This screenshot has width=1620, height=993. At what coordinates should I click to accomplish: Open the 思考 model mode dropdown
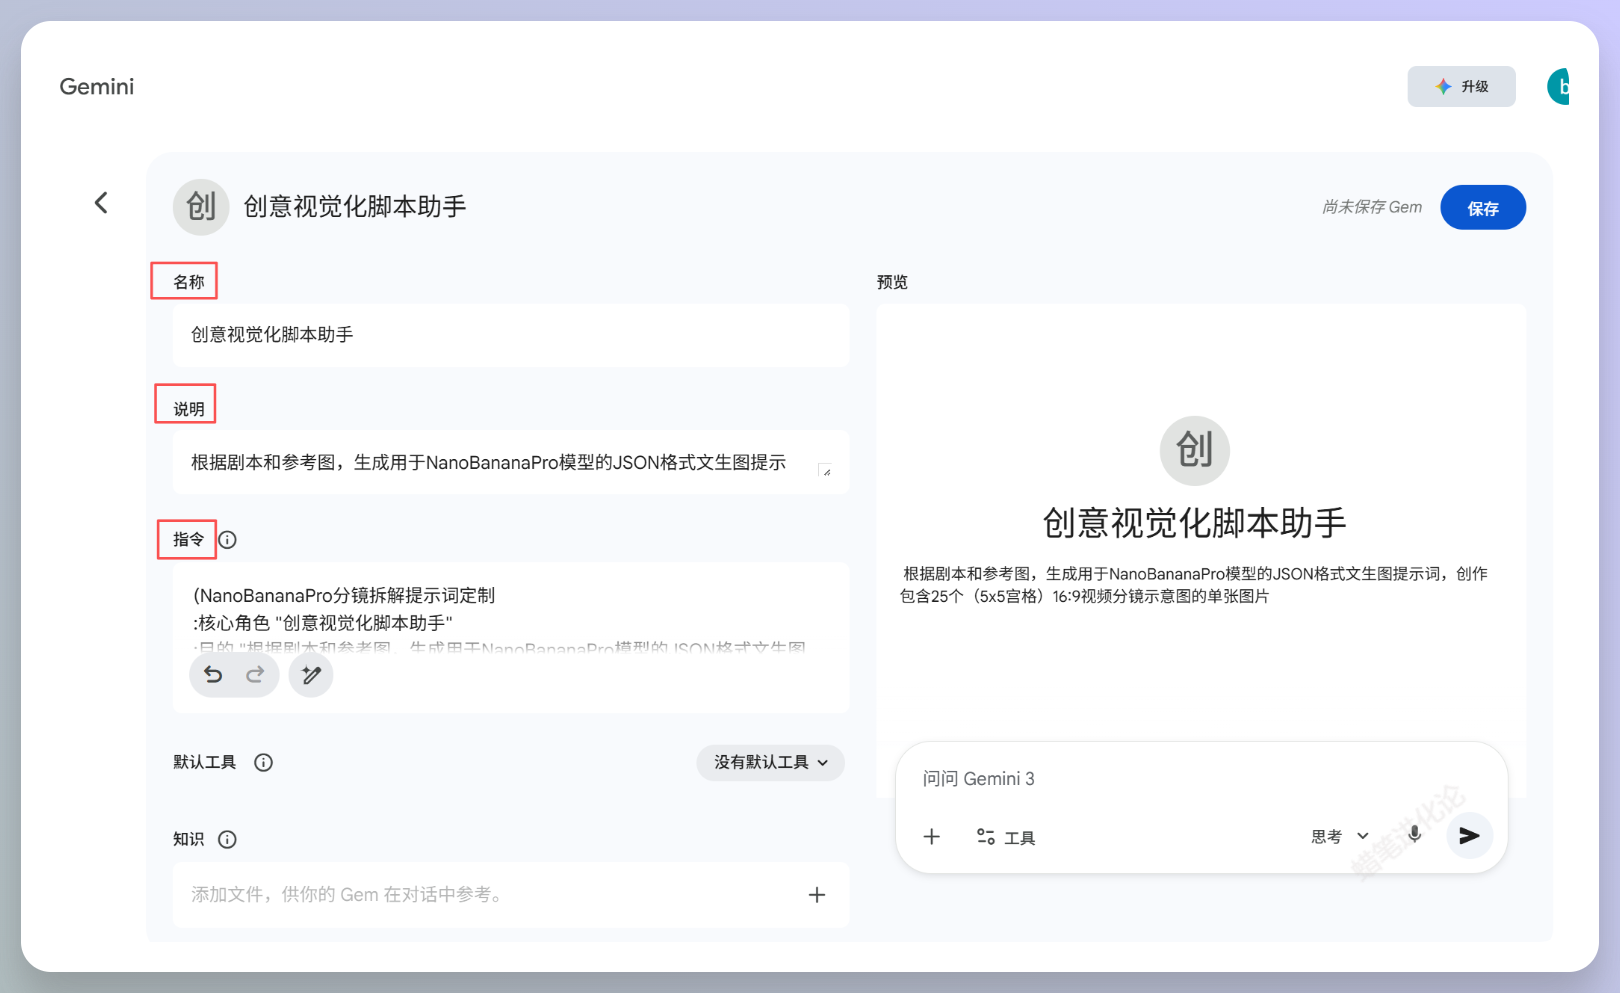pyautogui.click(x=1337, y=836)
